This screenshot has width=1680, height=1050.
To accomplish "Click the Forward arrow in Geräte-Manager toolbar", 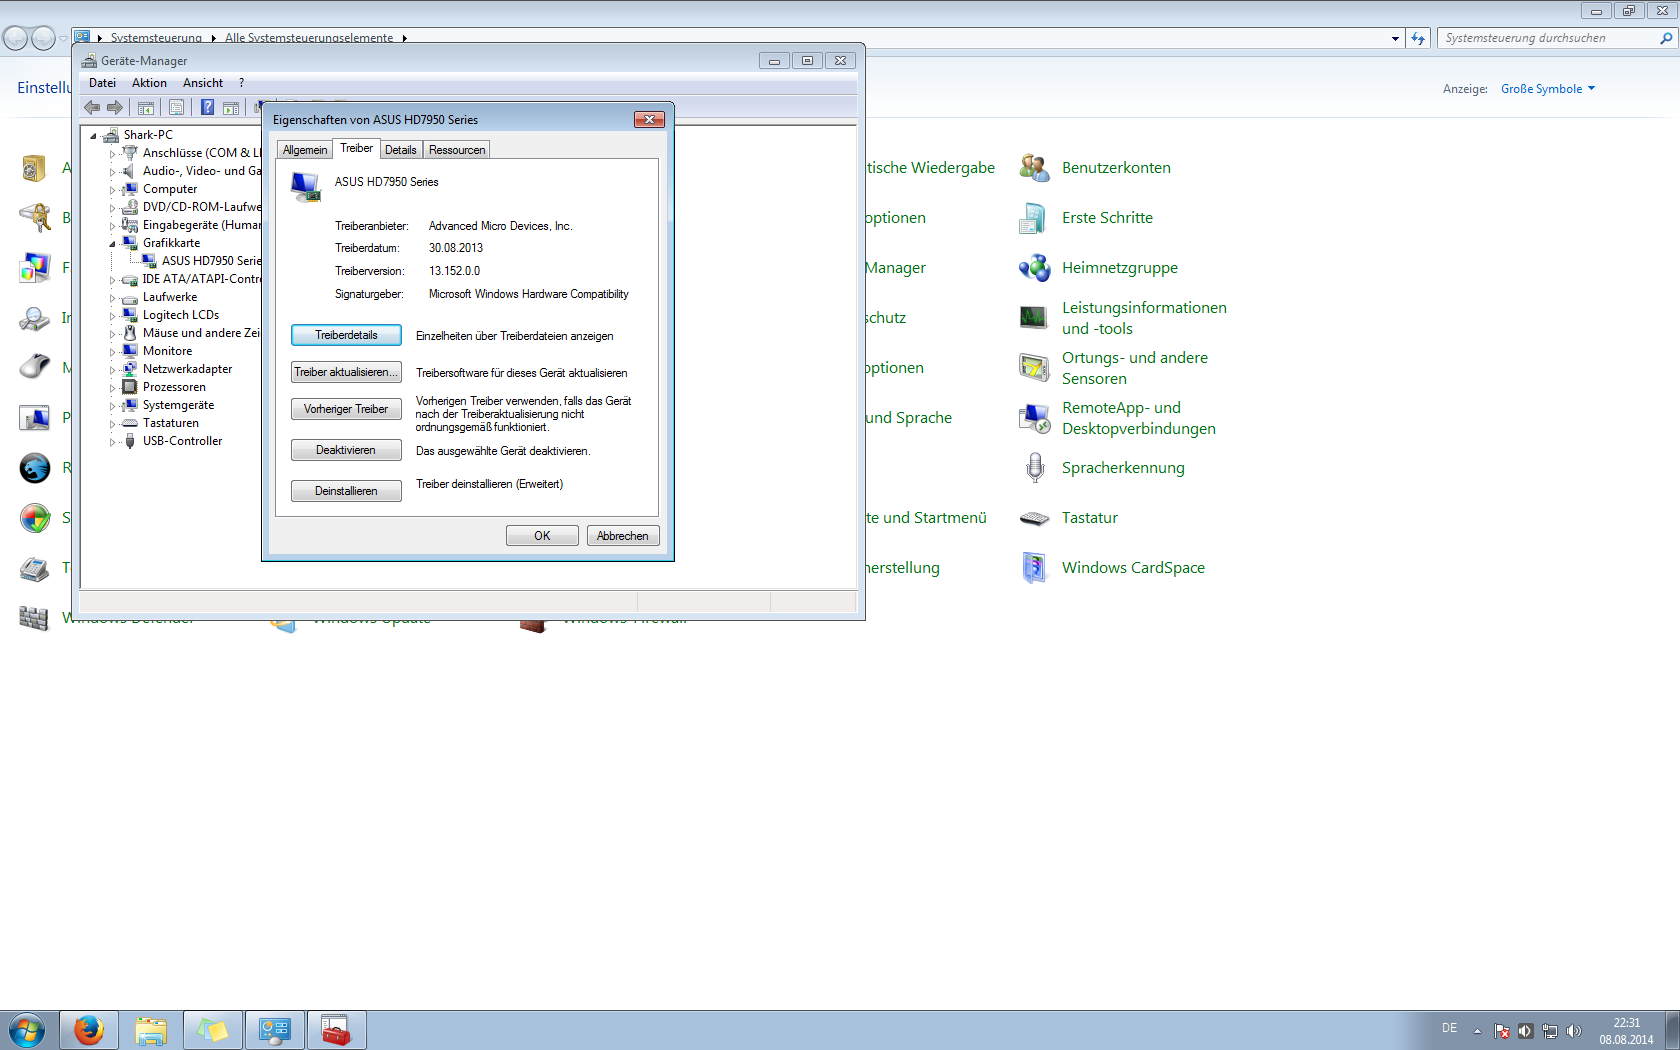I will point(115,107).
